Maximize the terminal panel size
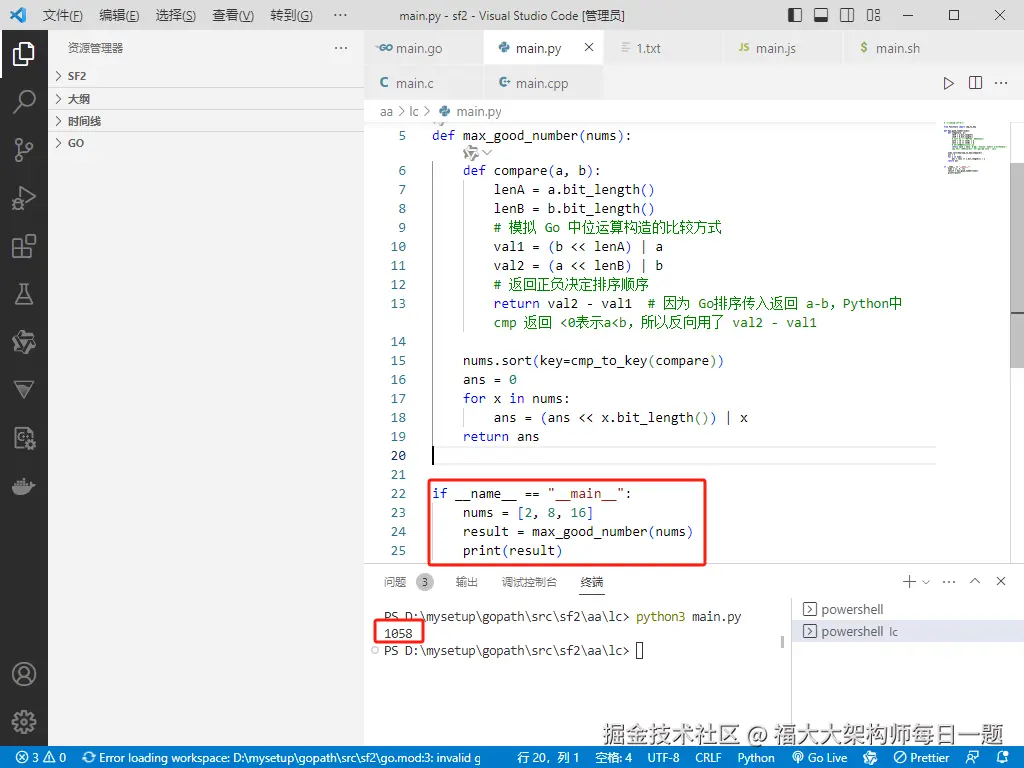This screenshot has width=1024, height=768. click(x=975, y=581)
